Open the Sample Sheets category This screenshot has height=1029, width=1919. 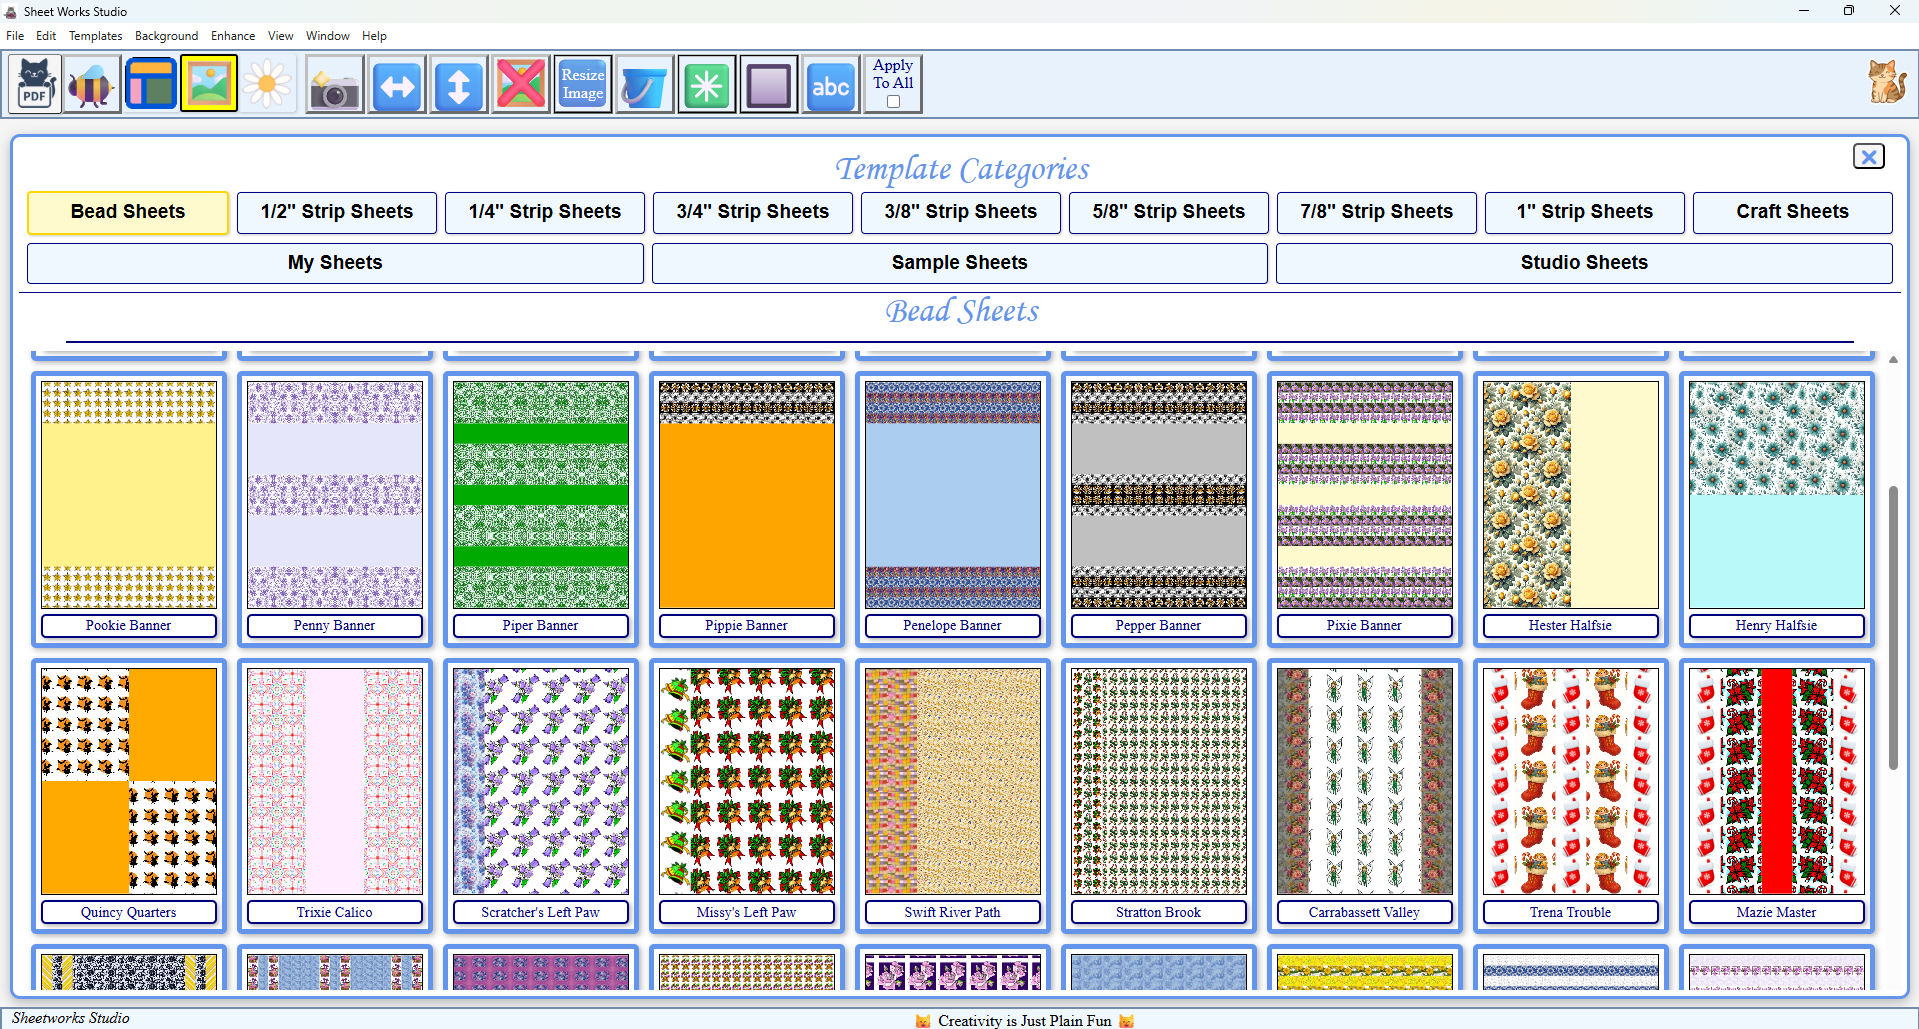959,262
